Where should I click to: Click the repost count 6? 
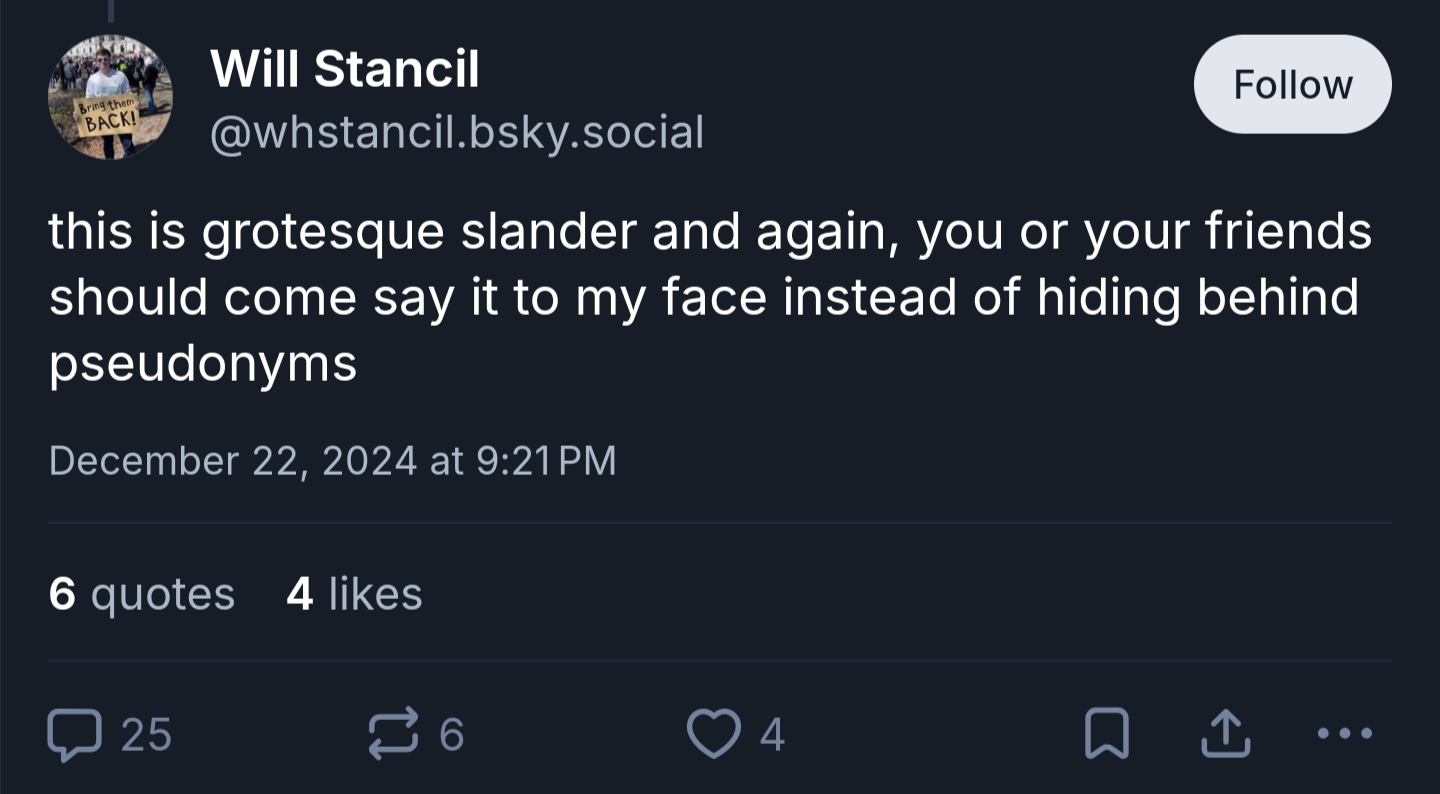click(x=452, y=735)
